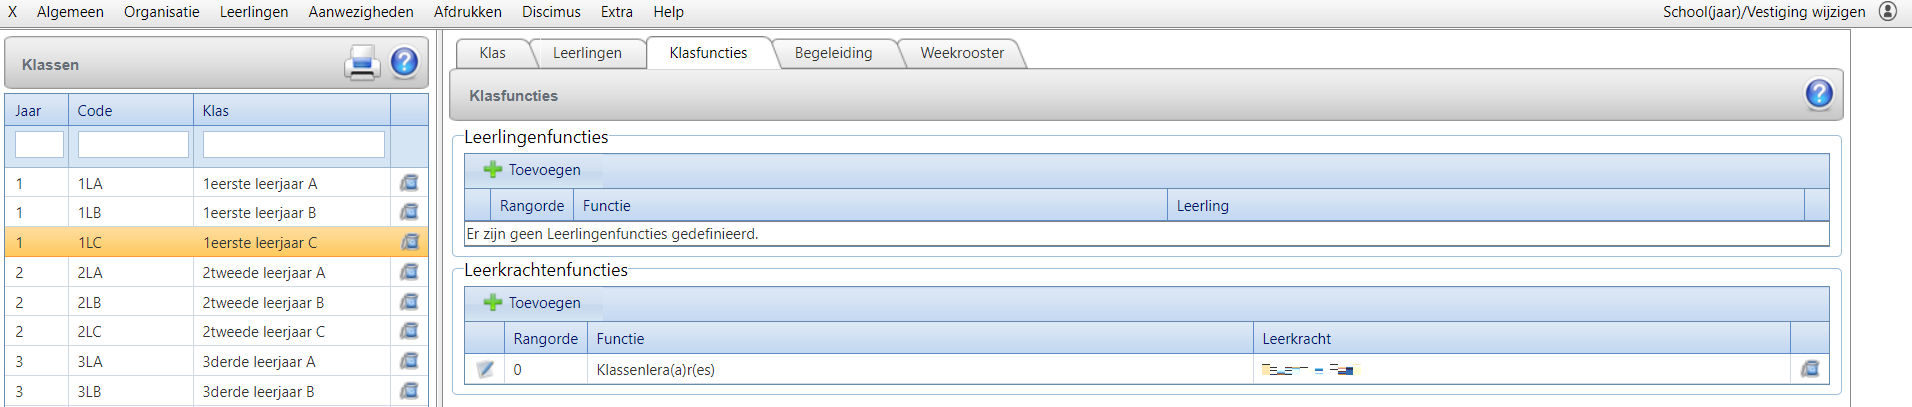Viewport: 1912px width, 407px height.
Task: Open detail icon for class 1LA row
Action: point(409,183)
